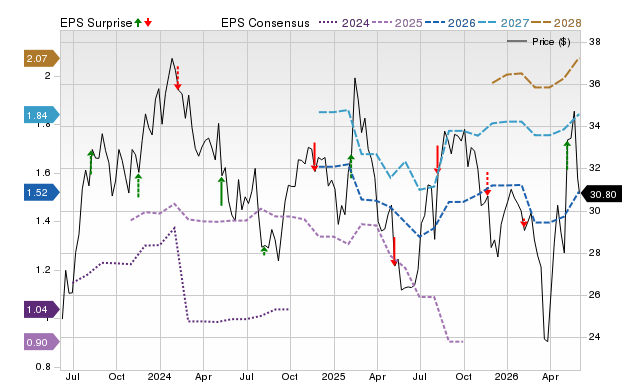
Task: Click the 28 label on the price axis
Action: coord(595,253)
